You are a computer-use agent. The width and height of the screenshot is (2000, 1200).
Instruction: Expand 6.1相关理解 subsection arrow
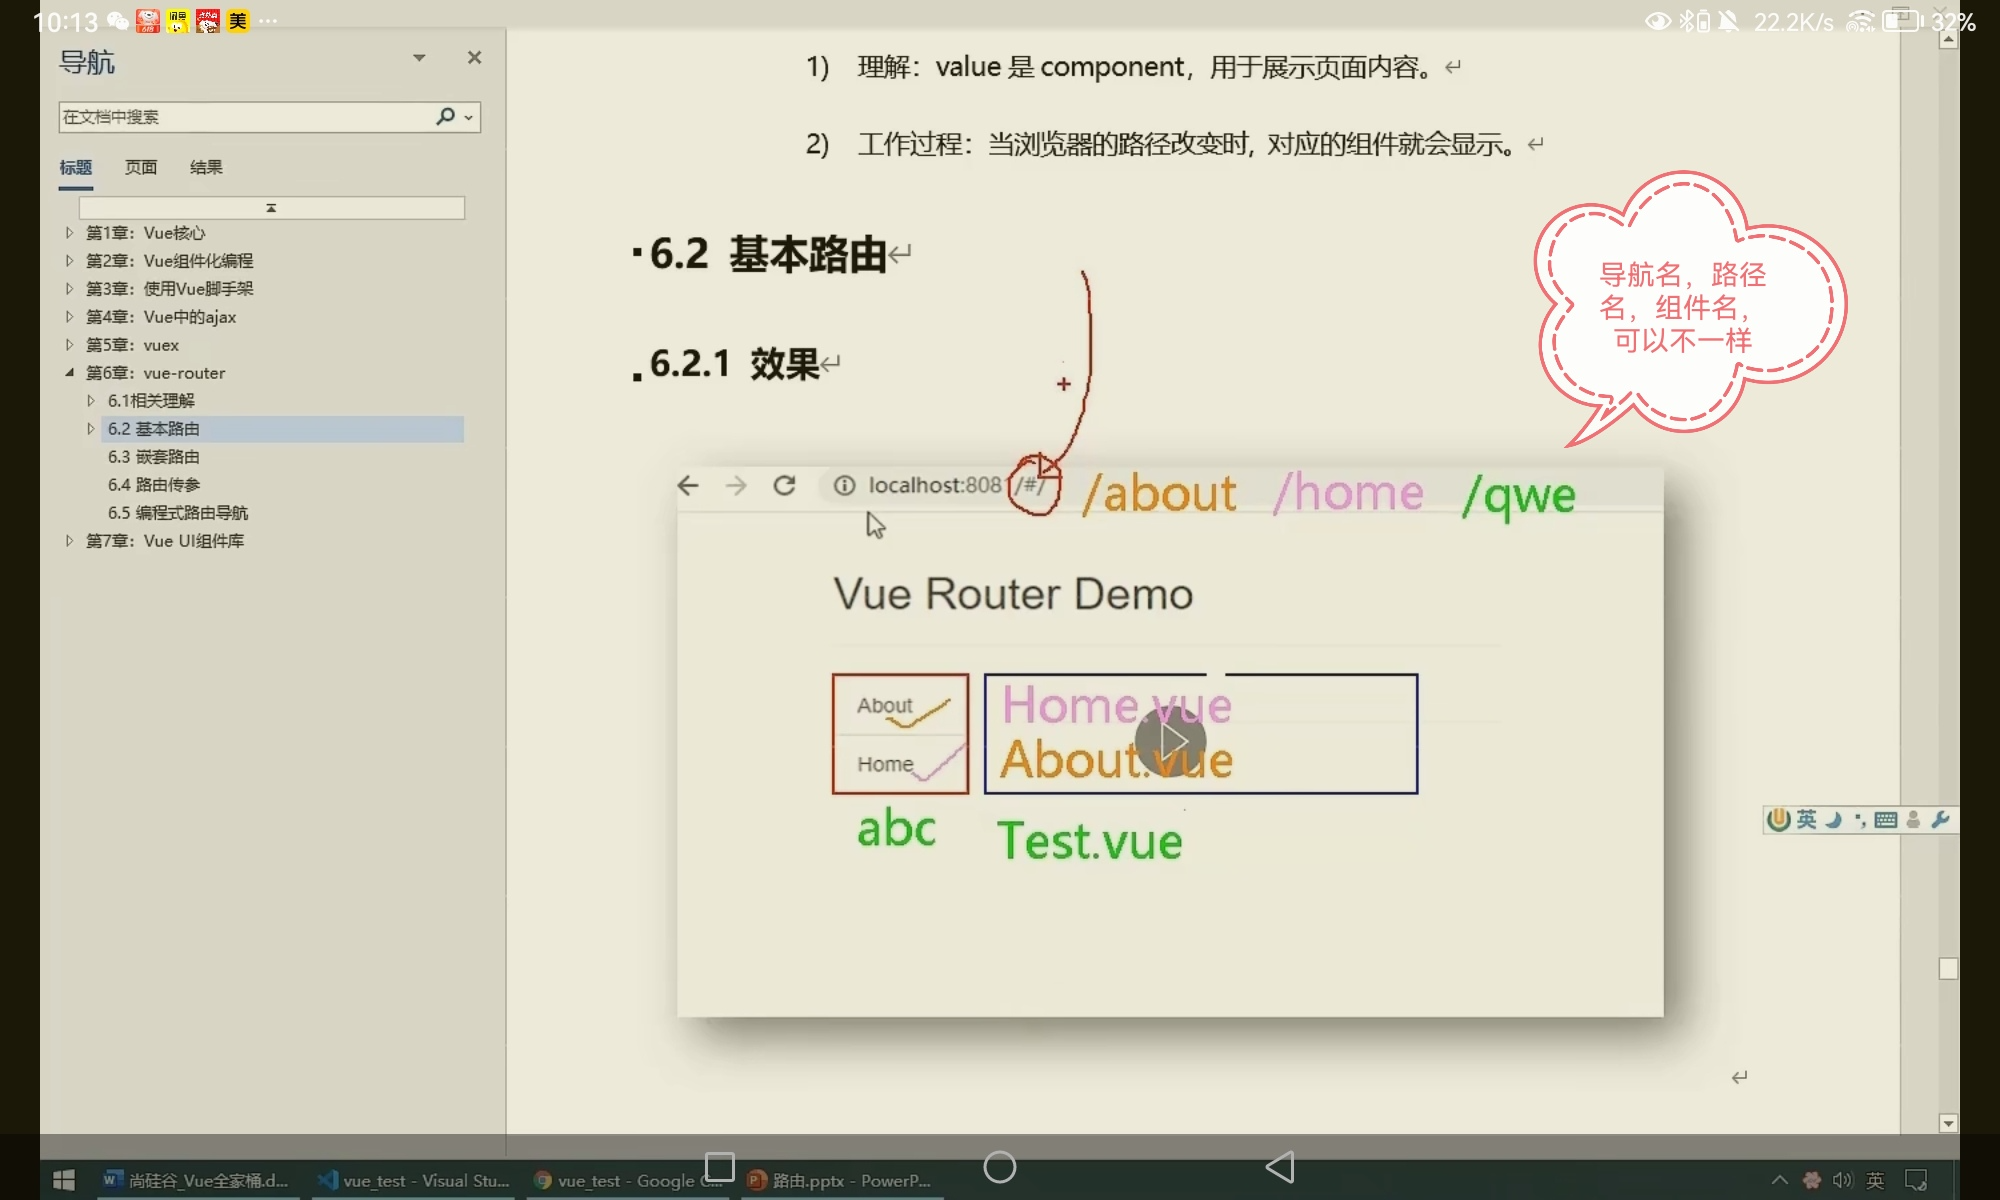[91, 401]
